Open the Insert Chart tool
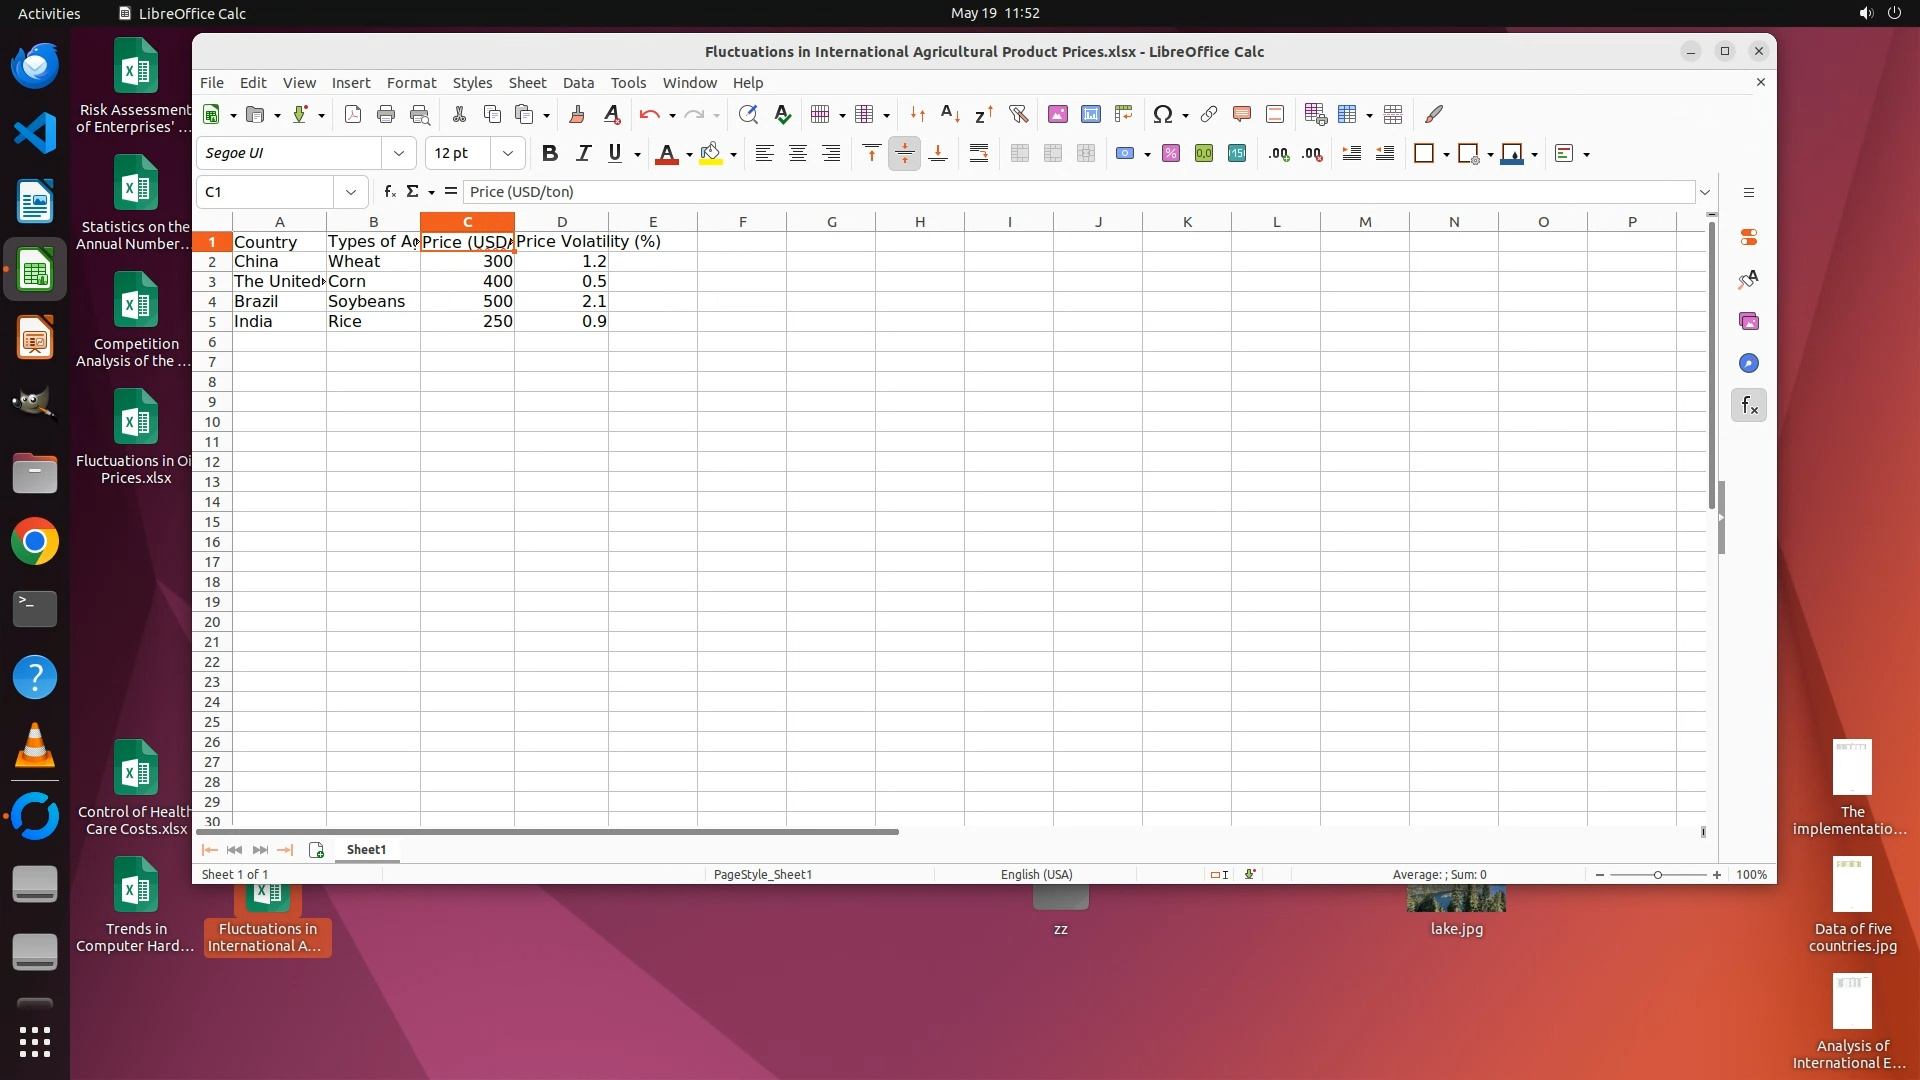 1090,114
